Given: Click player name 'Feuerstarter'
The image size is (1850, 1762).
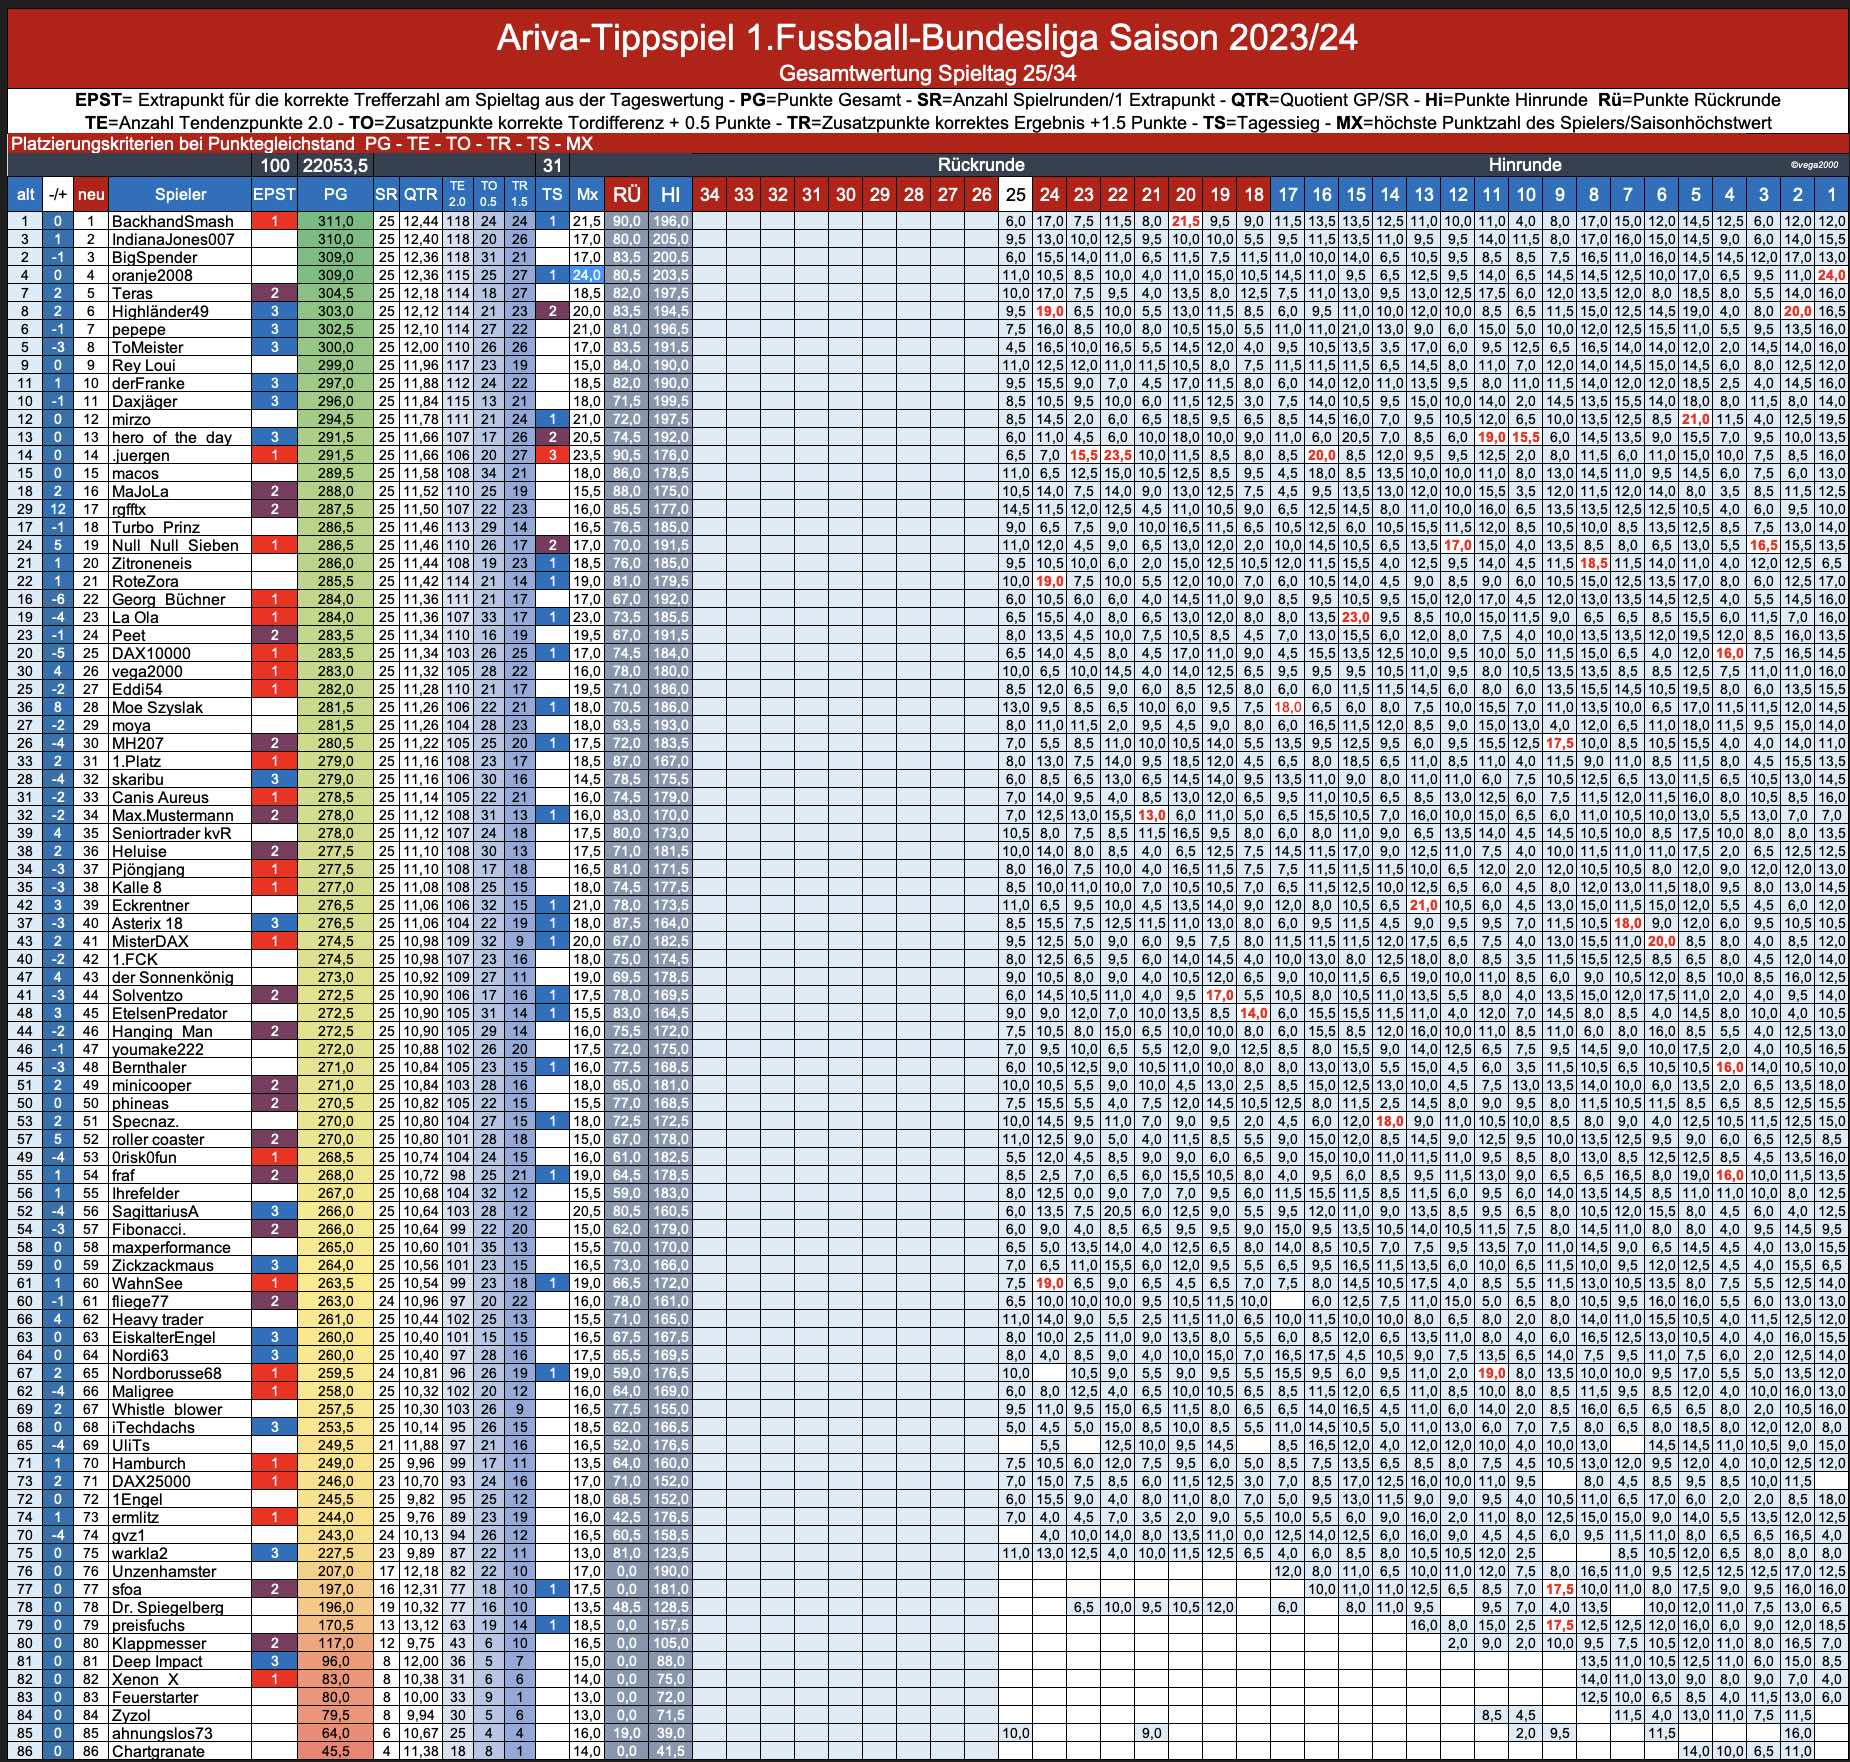Looking at the screenshot, I should coord(155,1697).
